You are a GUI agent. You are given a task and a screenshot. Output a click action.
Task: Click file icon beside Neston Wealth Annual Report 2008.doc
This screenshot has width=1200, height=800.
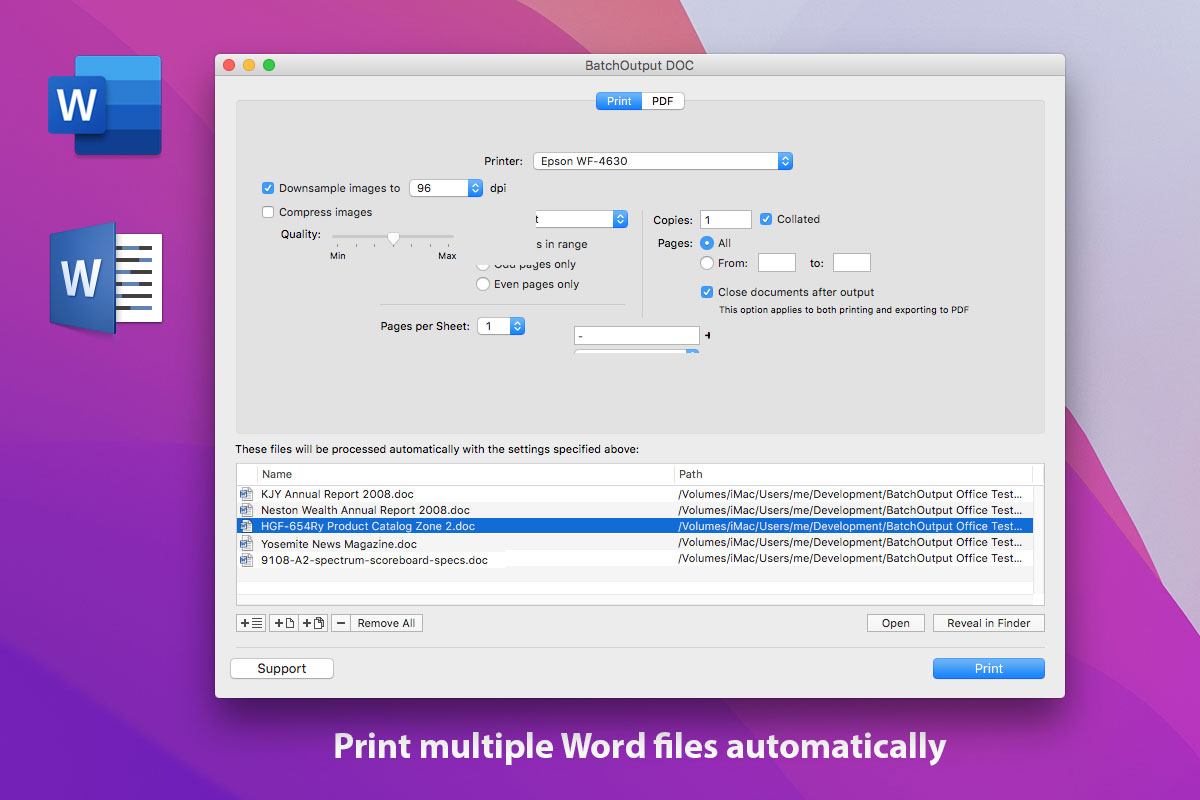[x=246, y=510]
